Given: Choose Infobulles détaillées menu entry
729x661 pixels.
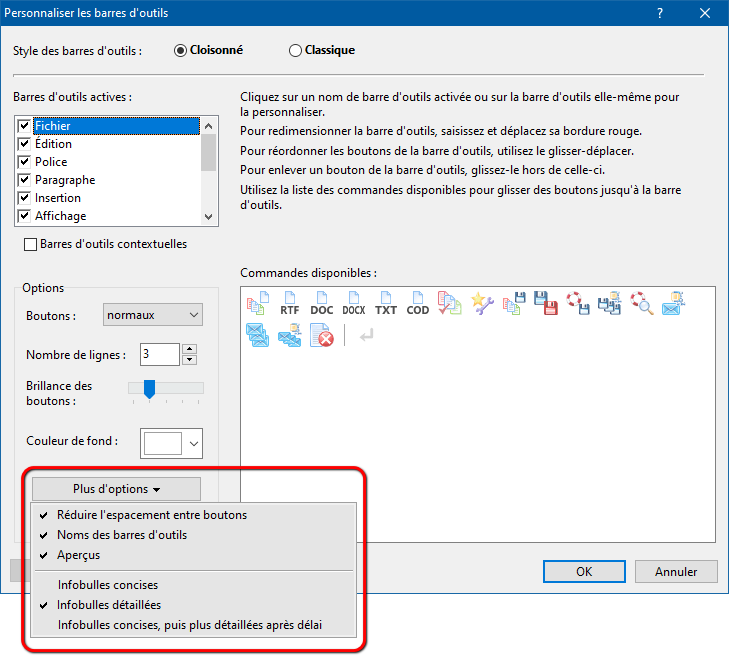Looking at the screenshot, I should pyautogui.click(x=193, y=605).
